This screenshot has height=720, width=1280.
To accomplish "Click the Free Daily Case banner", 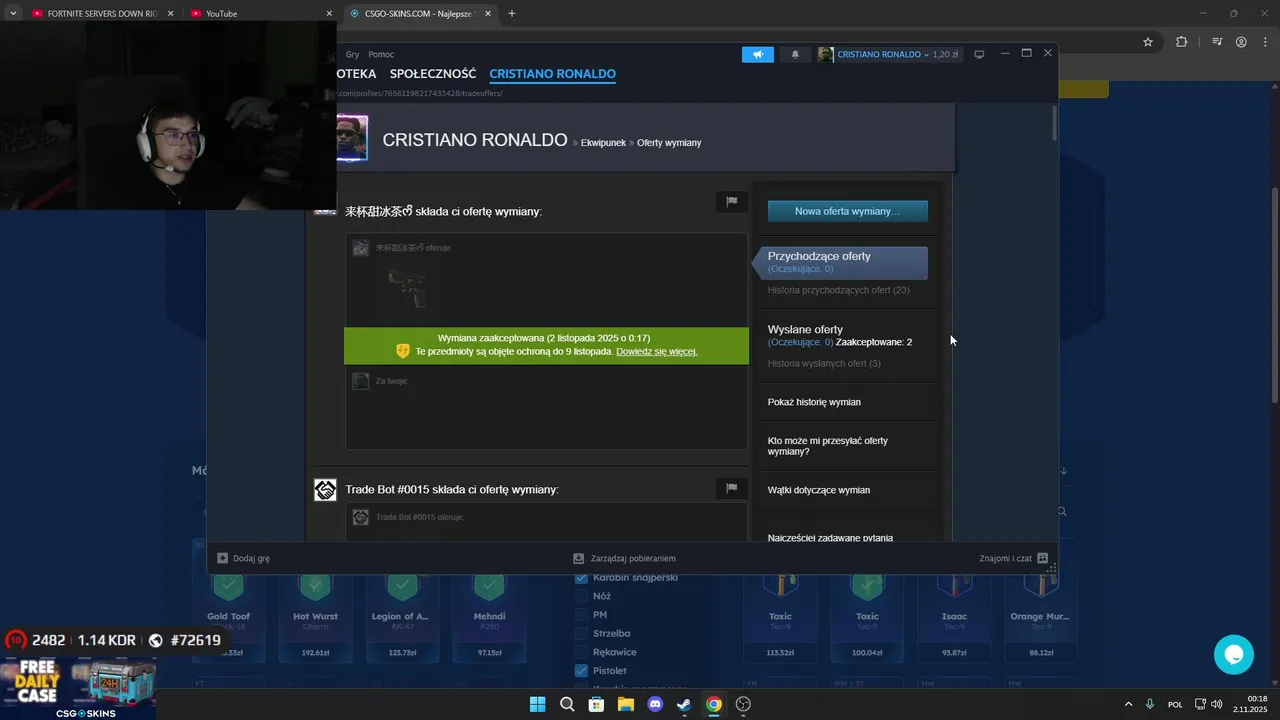I will [x=78, y=685].
